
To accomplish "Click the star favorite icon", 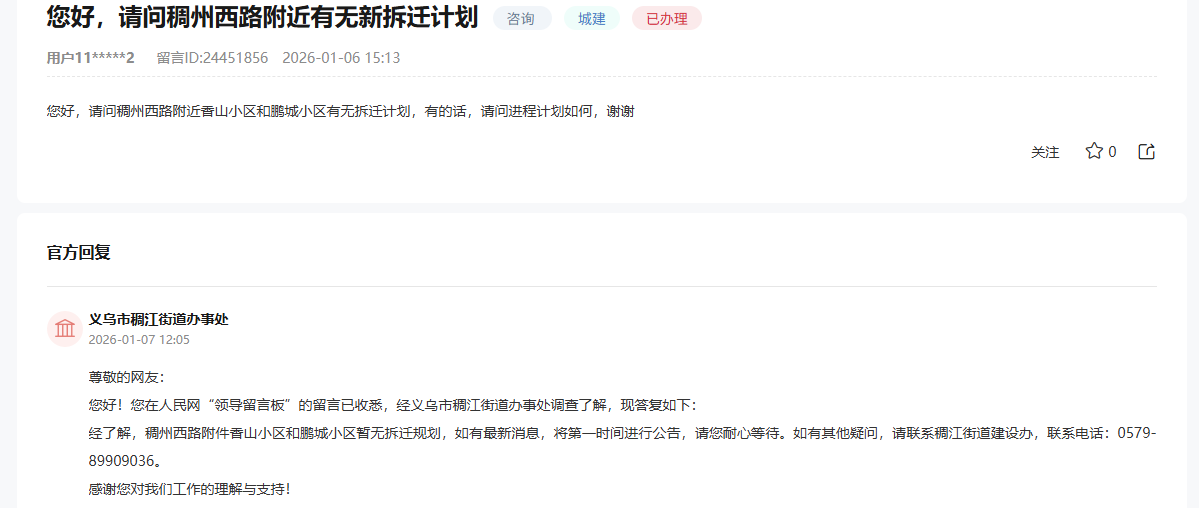I will coord(1094,152).
